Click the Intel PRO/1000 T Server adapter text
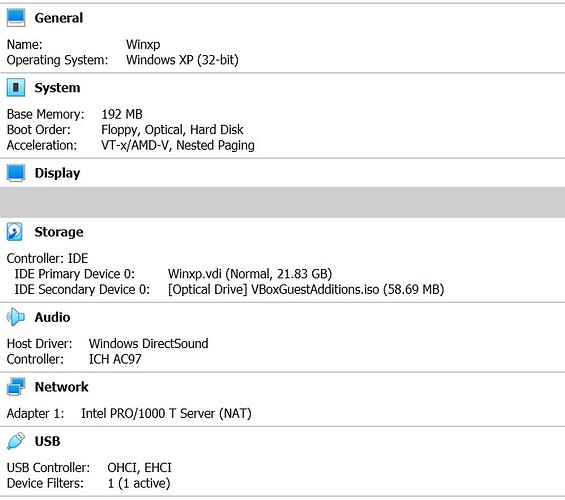565x500 pixels. 166,413
